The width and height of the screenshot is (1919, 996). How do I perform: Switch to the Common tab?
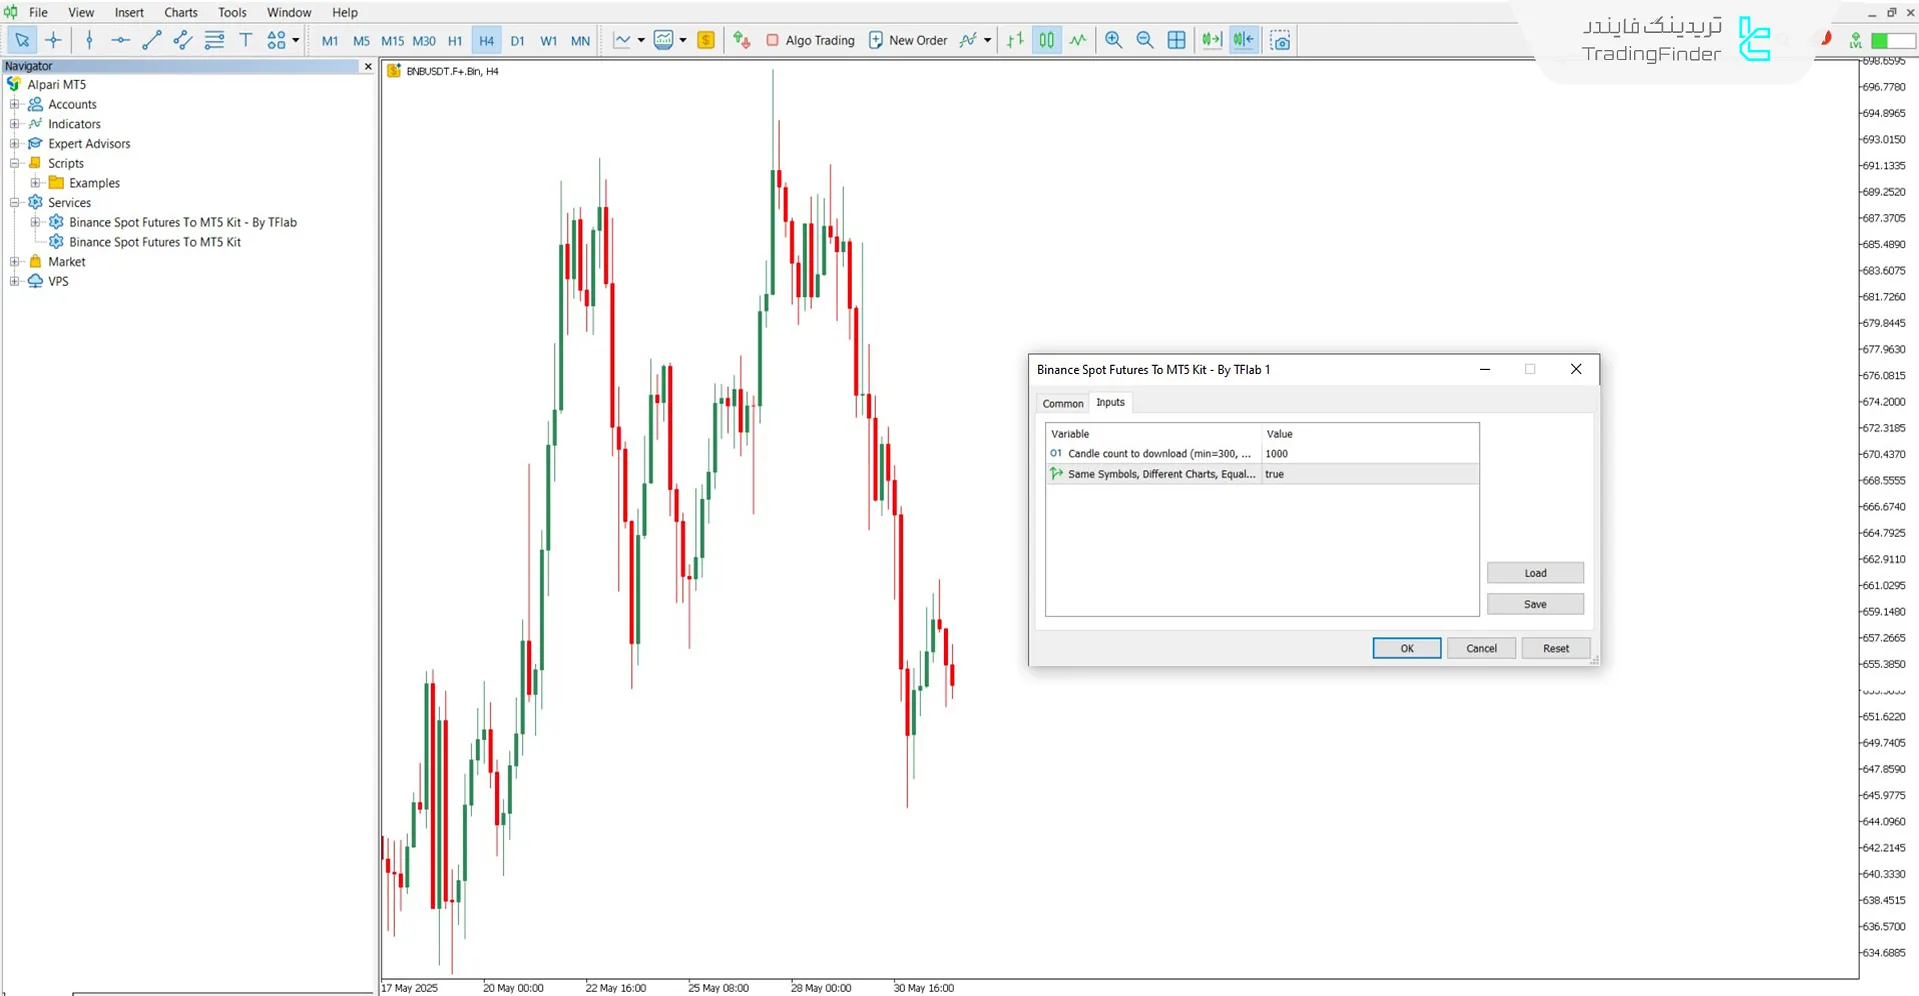(1062, 403)
